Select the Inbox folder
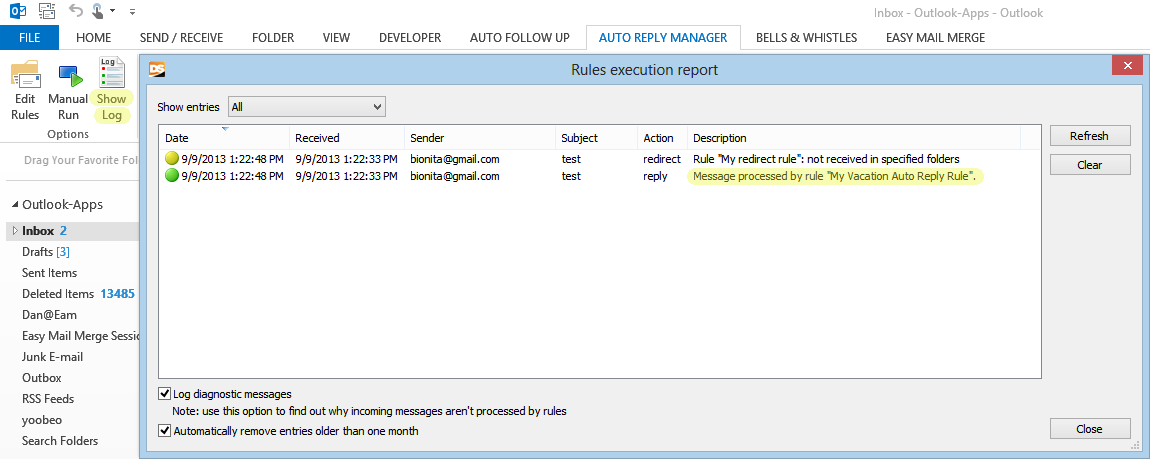This screenshot has height=459, width=1150. 72,231
